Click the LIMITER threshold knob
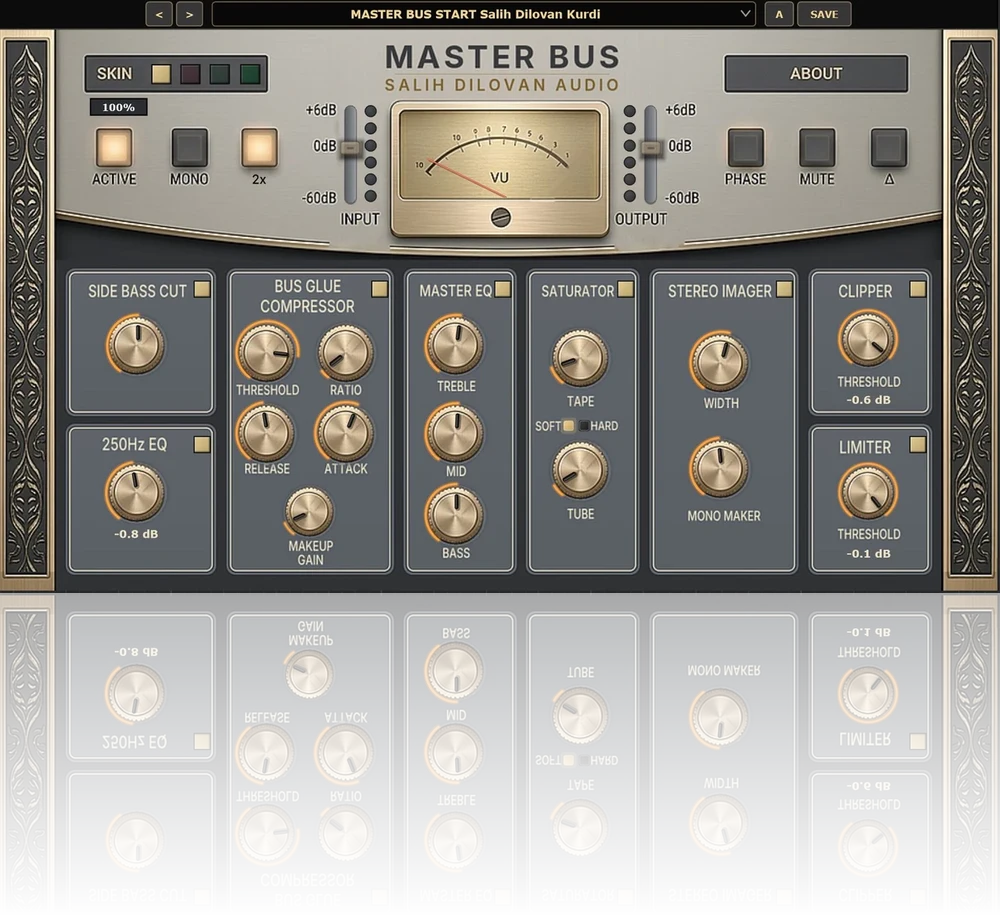1000x919 pixels. point(868,492)
